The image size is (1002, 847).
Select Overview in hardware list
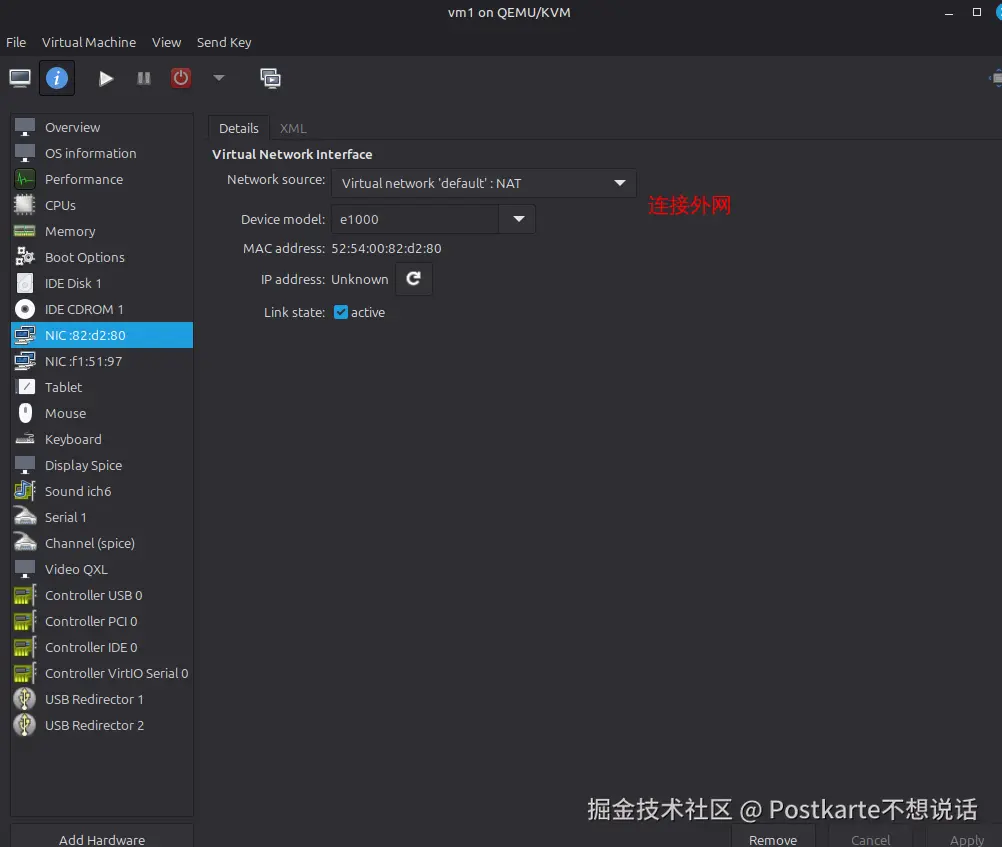point(102,127)
